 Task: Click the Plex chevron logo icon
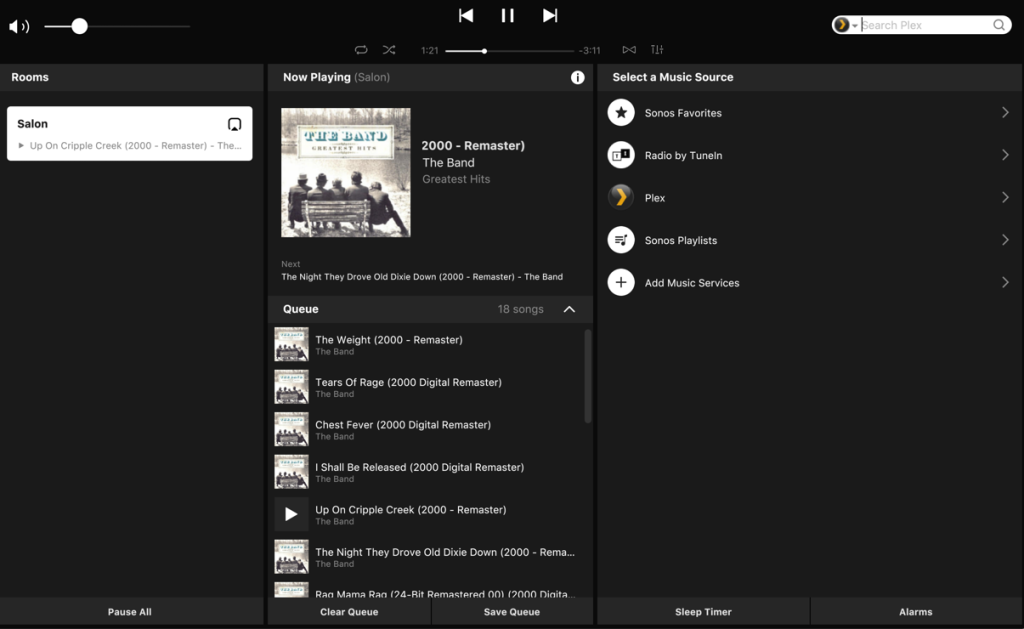coord(621,197)
